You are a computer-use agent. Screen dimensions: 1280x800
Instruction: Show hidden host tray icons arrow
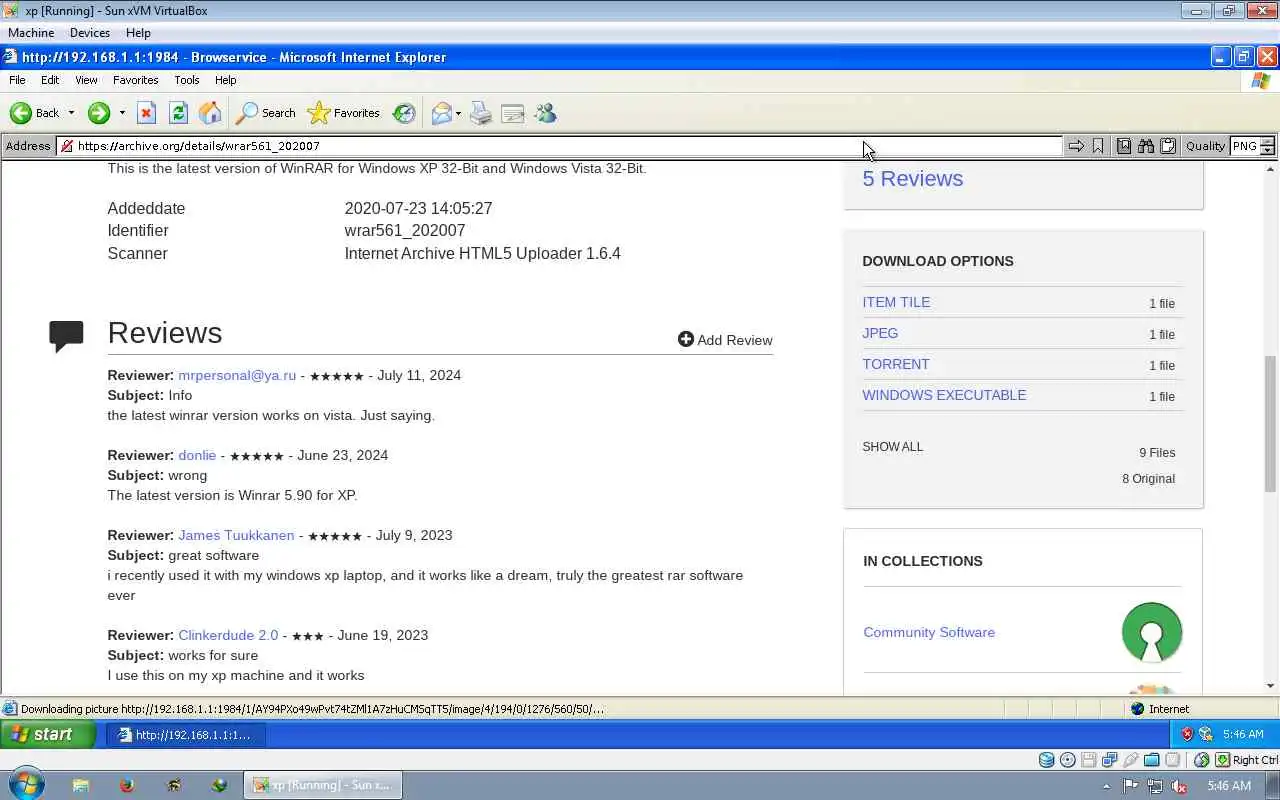(1106, 786)
